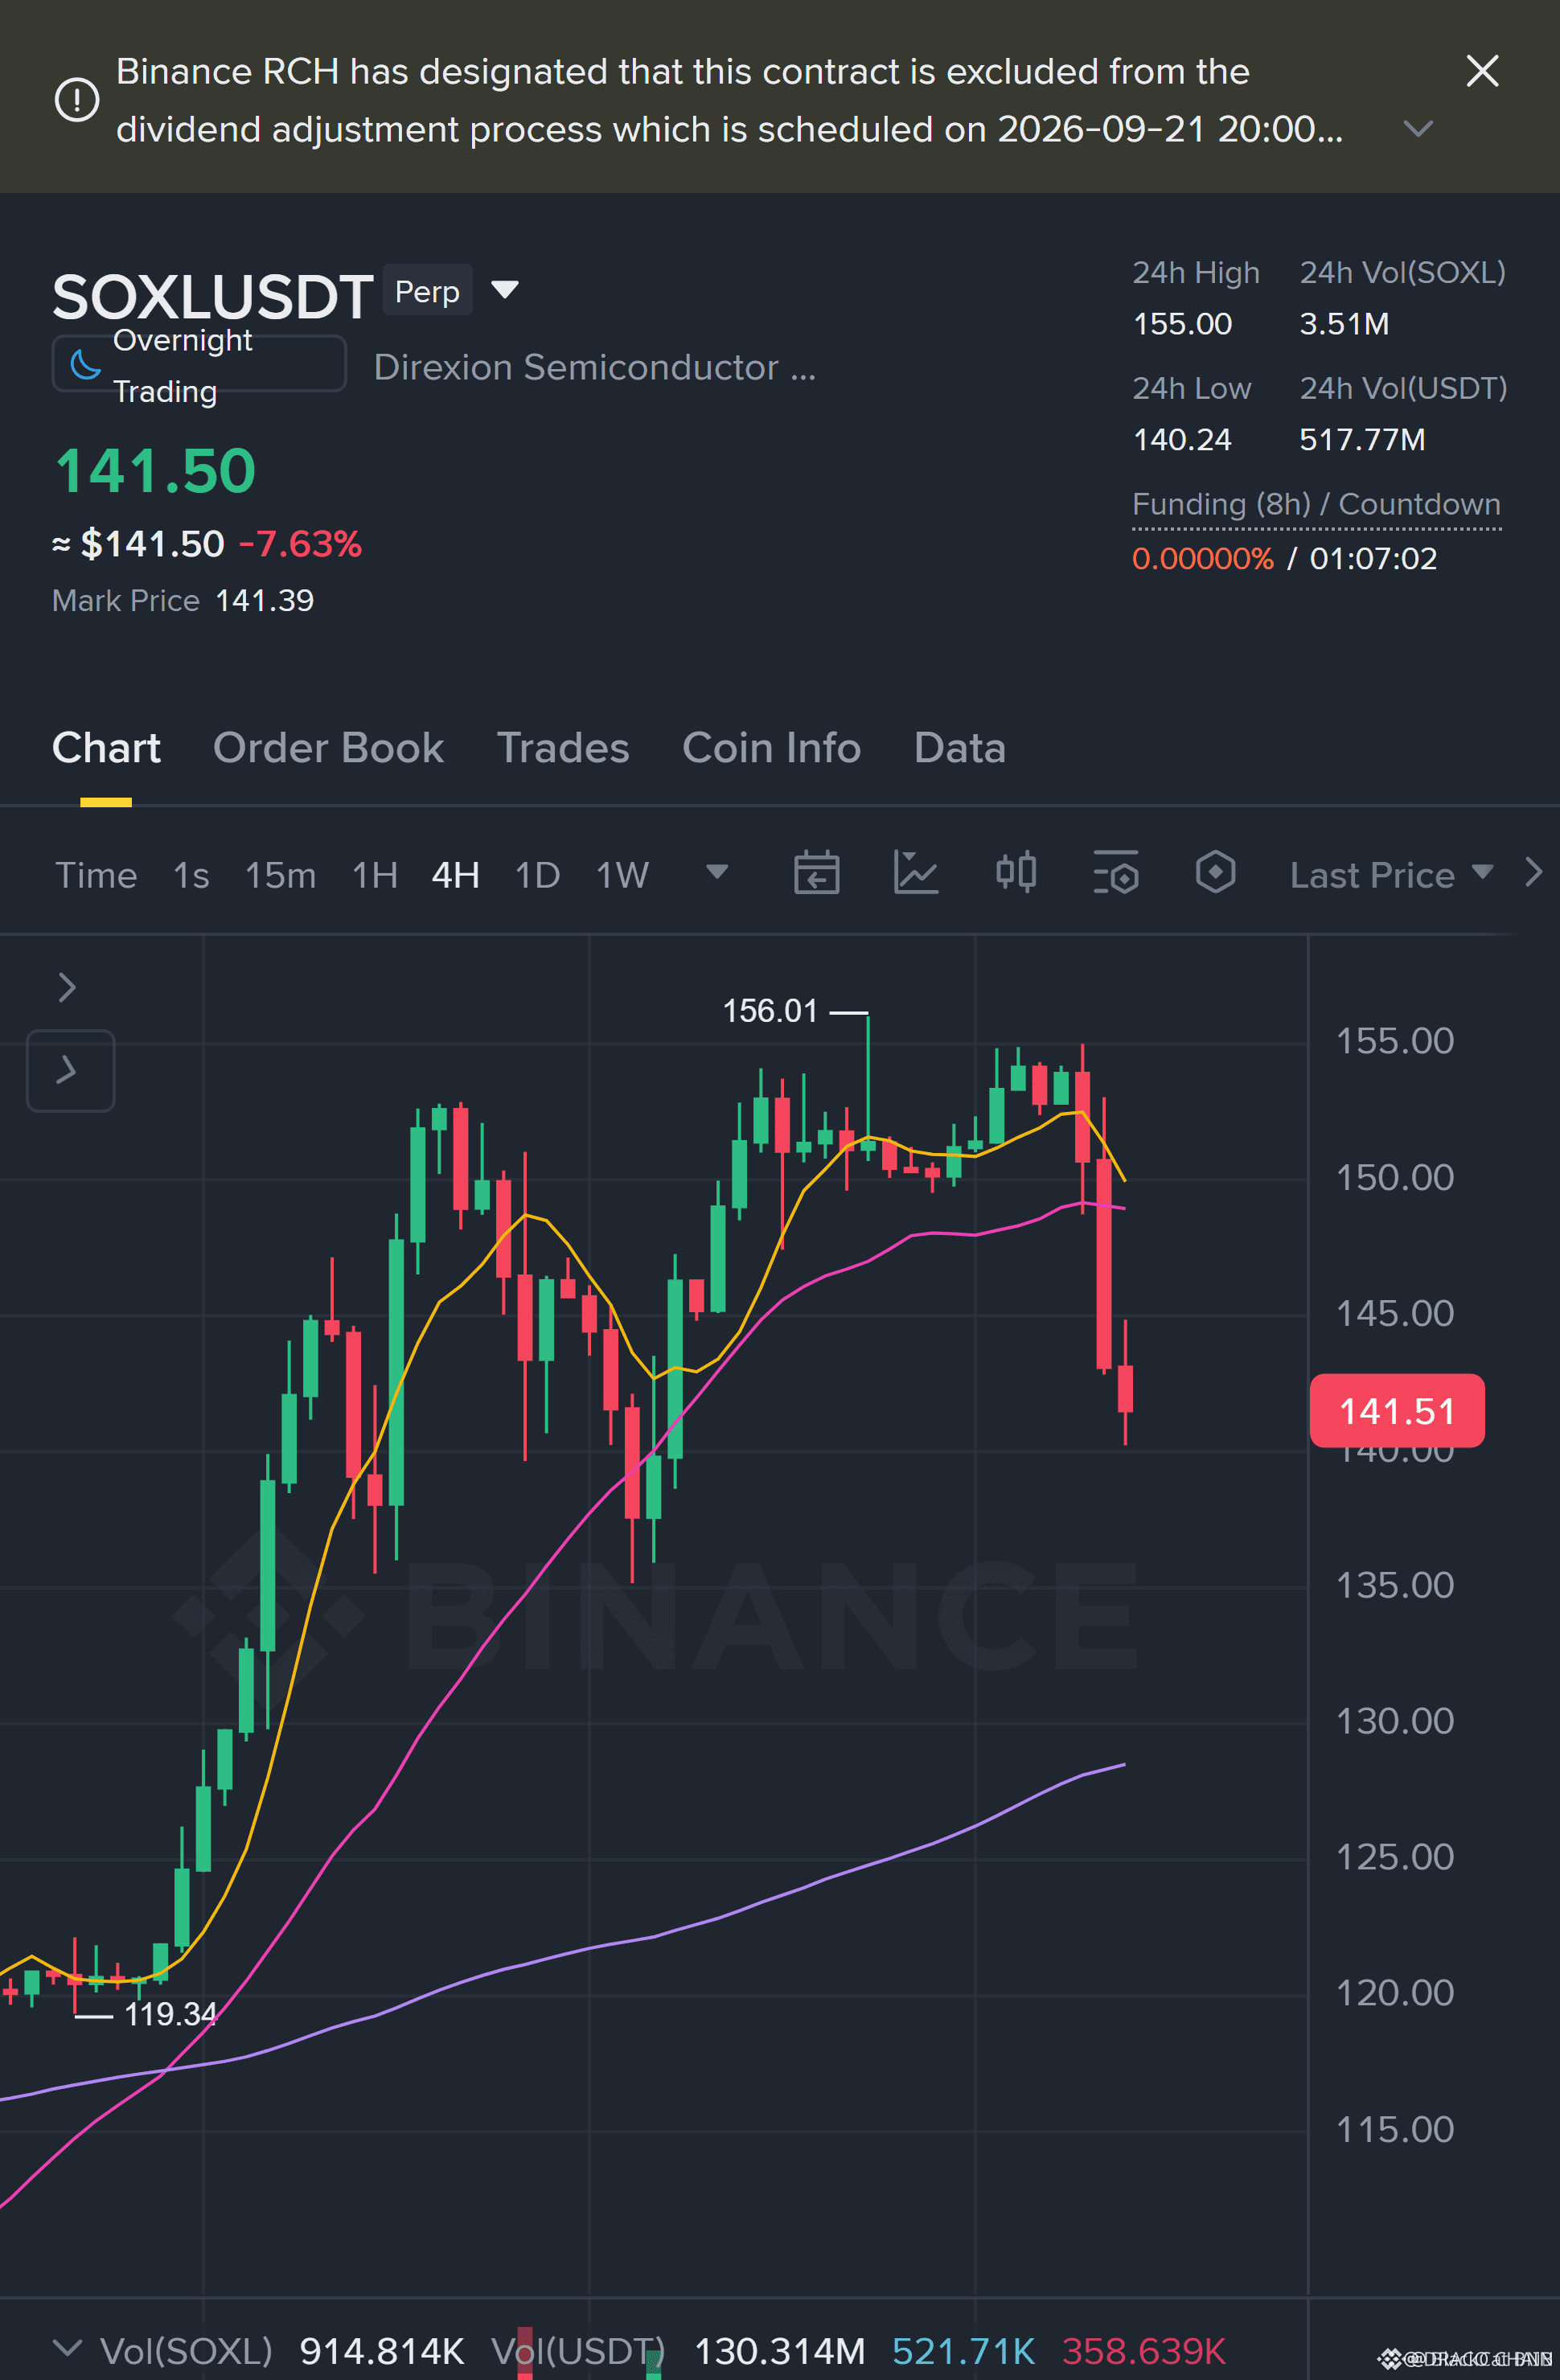
Task: Select the 15m timeframe
Action: (280, 875)
